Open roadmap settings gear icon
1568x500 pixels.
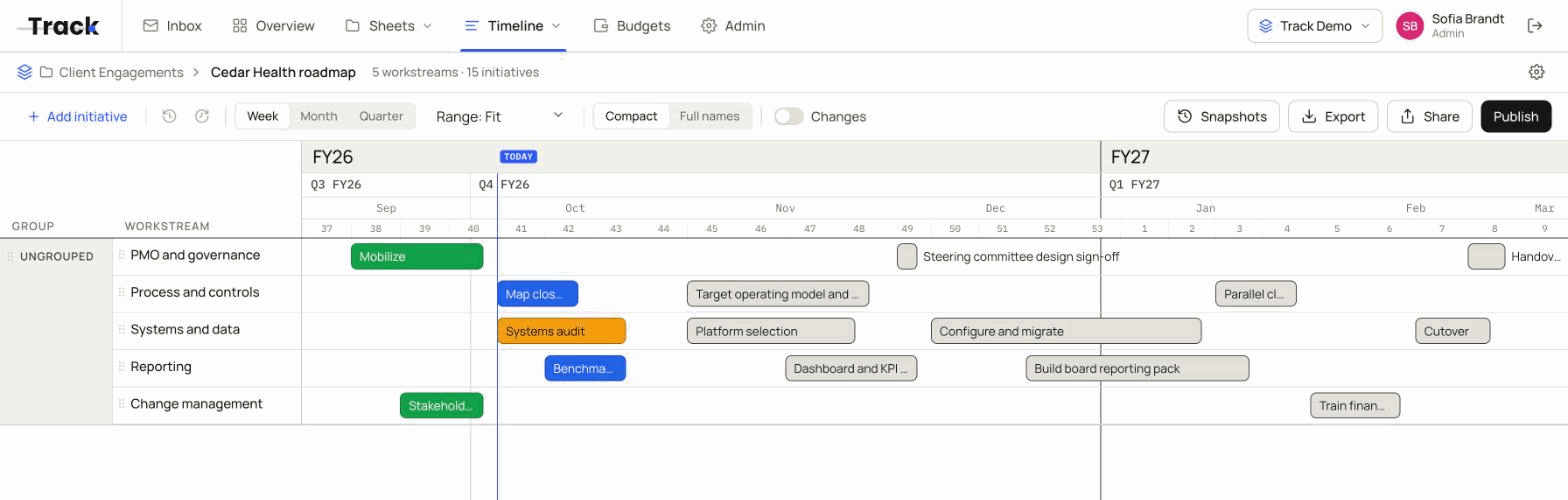1537,72
